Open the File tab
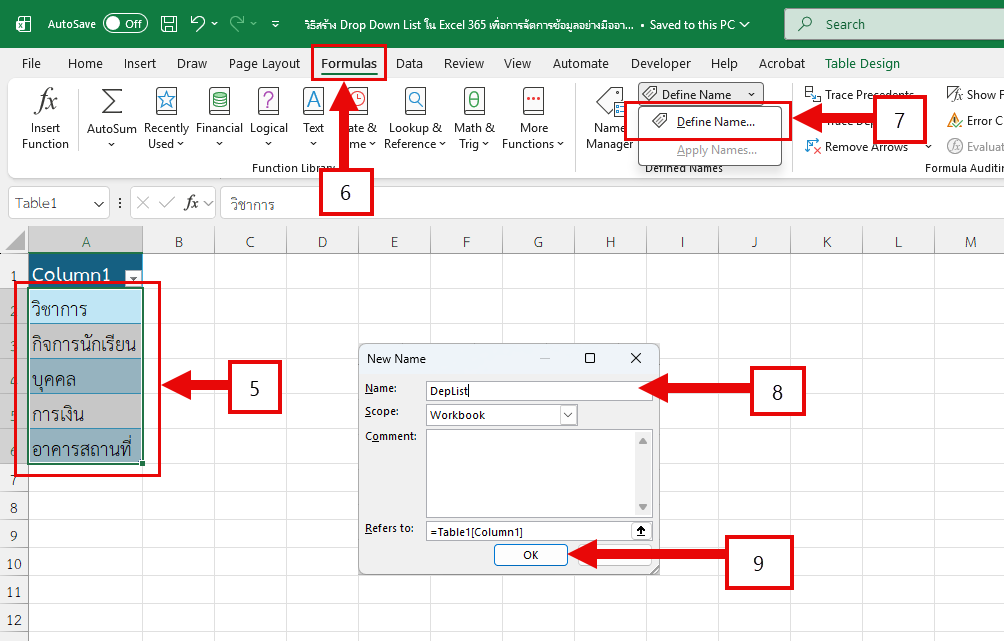1004x641 pixels. (31, 63)
